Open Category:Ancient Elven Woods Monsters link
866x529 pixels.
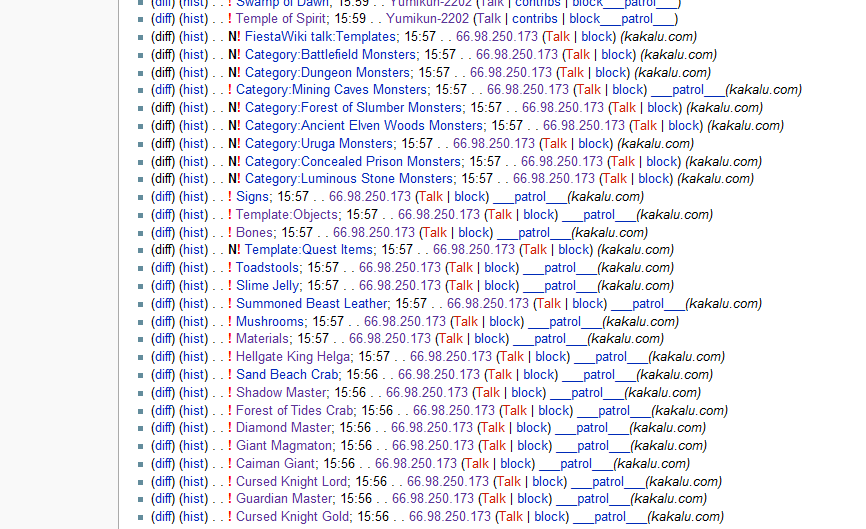point(364,126)
